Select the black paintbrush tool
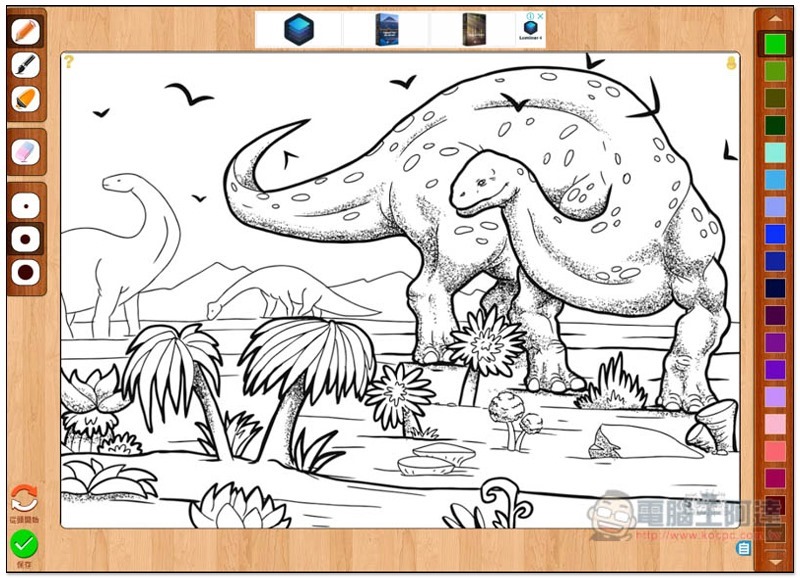Screen dimensions: 800x579 click(25, 65)
